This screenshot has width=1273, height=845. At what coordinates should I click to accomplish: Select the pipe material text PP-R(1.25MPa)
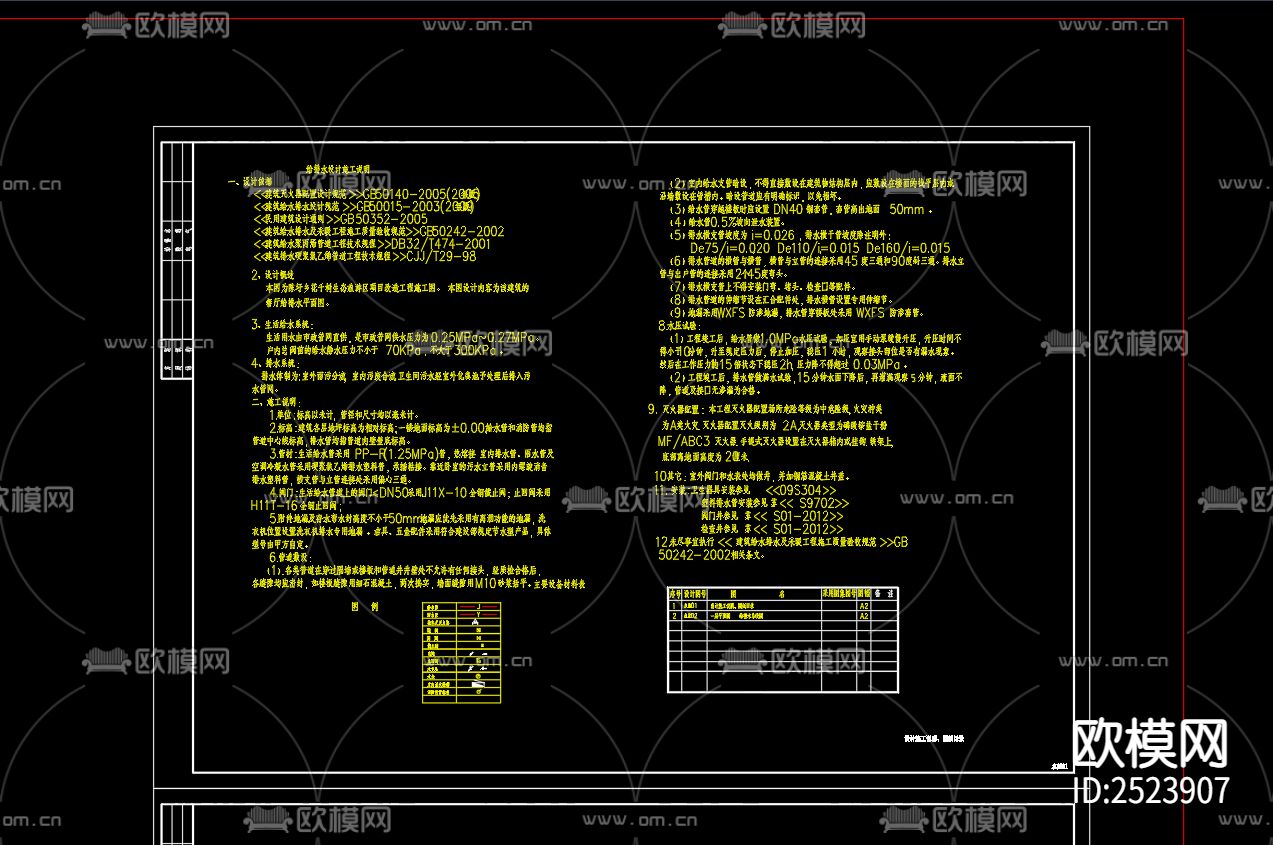[398, 454]
